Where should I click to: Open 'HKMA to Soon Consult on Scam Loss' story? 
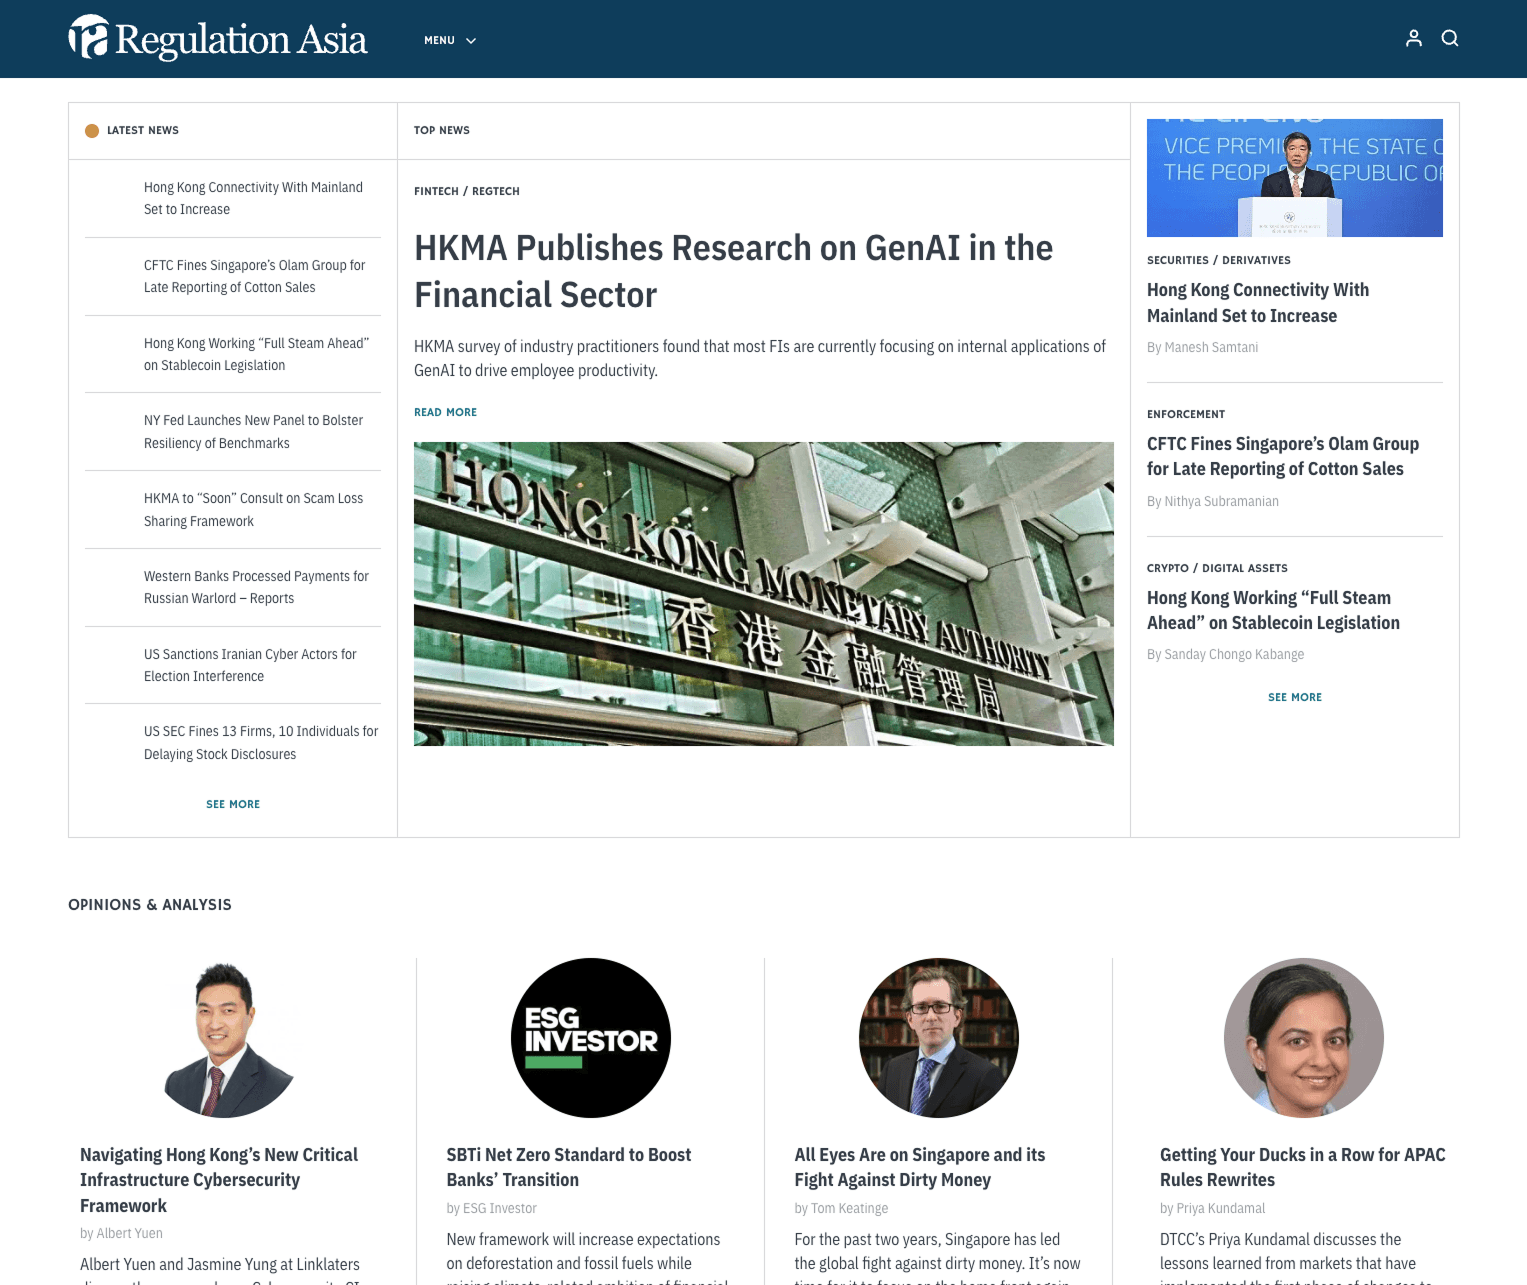click(254, 509)
